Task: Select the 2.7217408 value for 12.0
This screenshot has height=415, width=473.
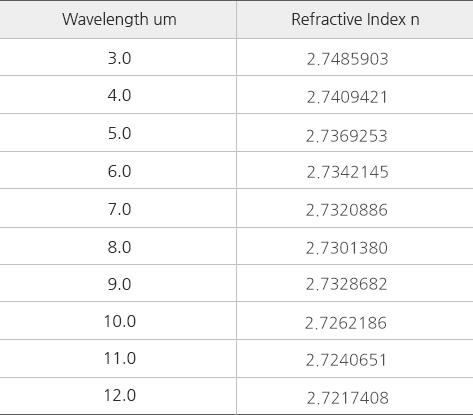Action: pyautogui.click(x=348, y=398)
